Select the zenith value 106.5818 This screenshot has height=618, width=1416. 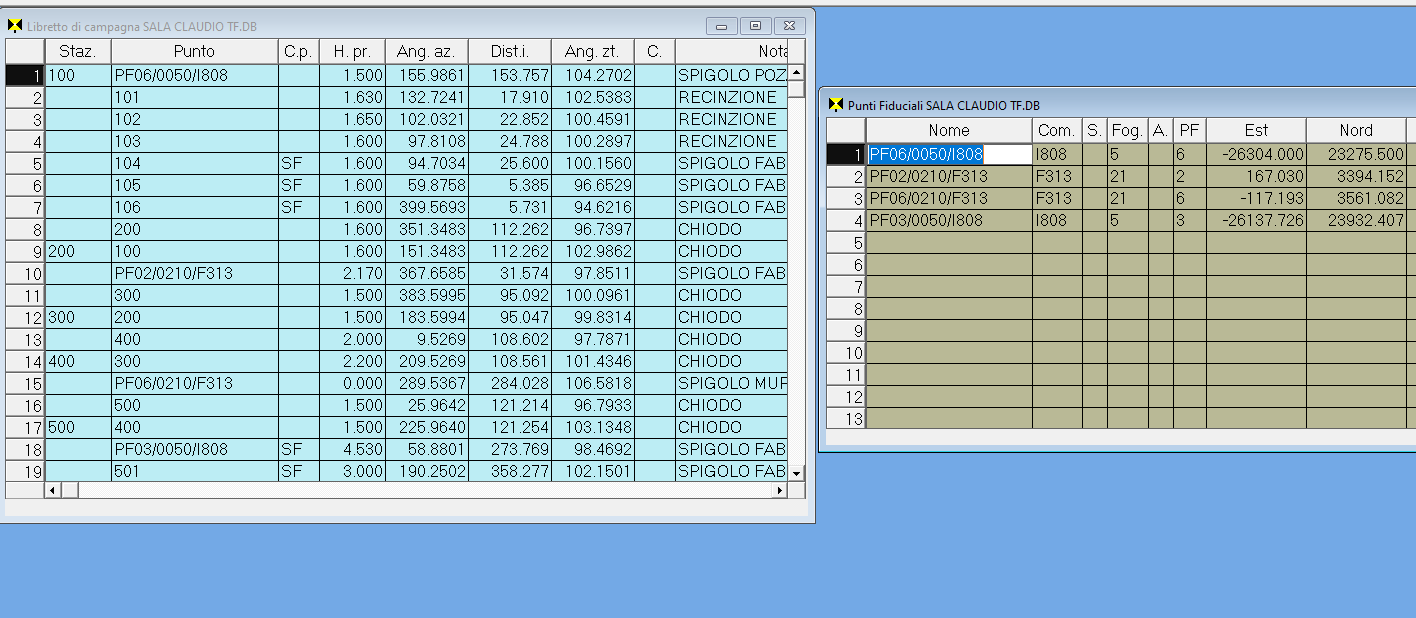[592, 383]
